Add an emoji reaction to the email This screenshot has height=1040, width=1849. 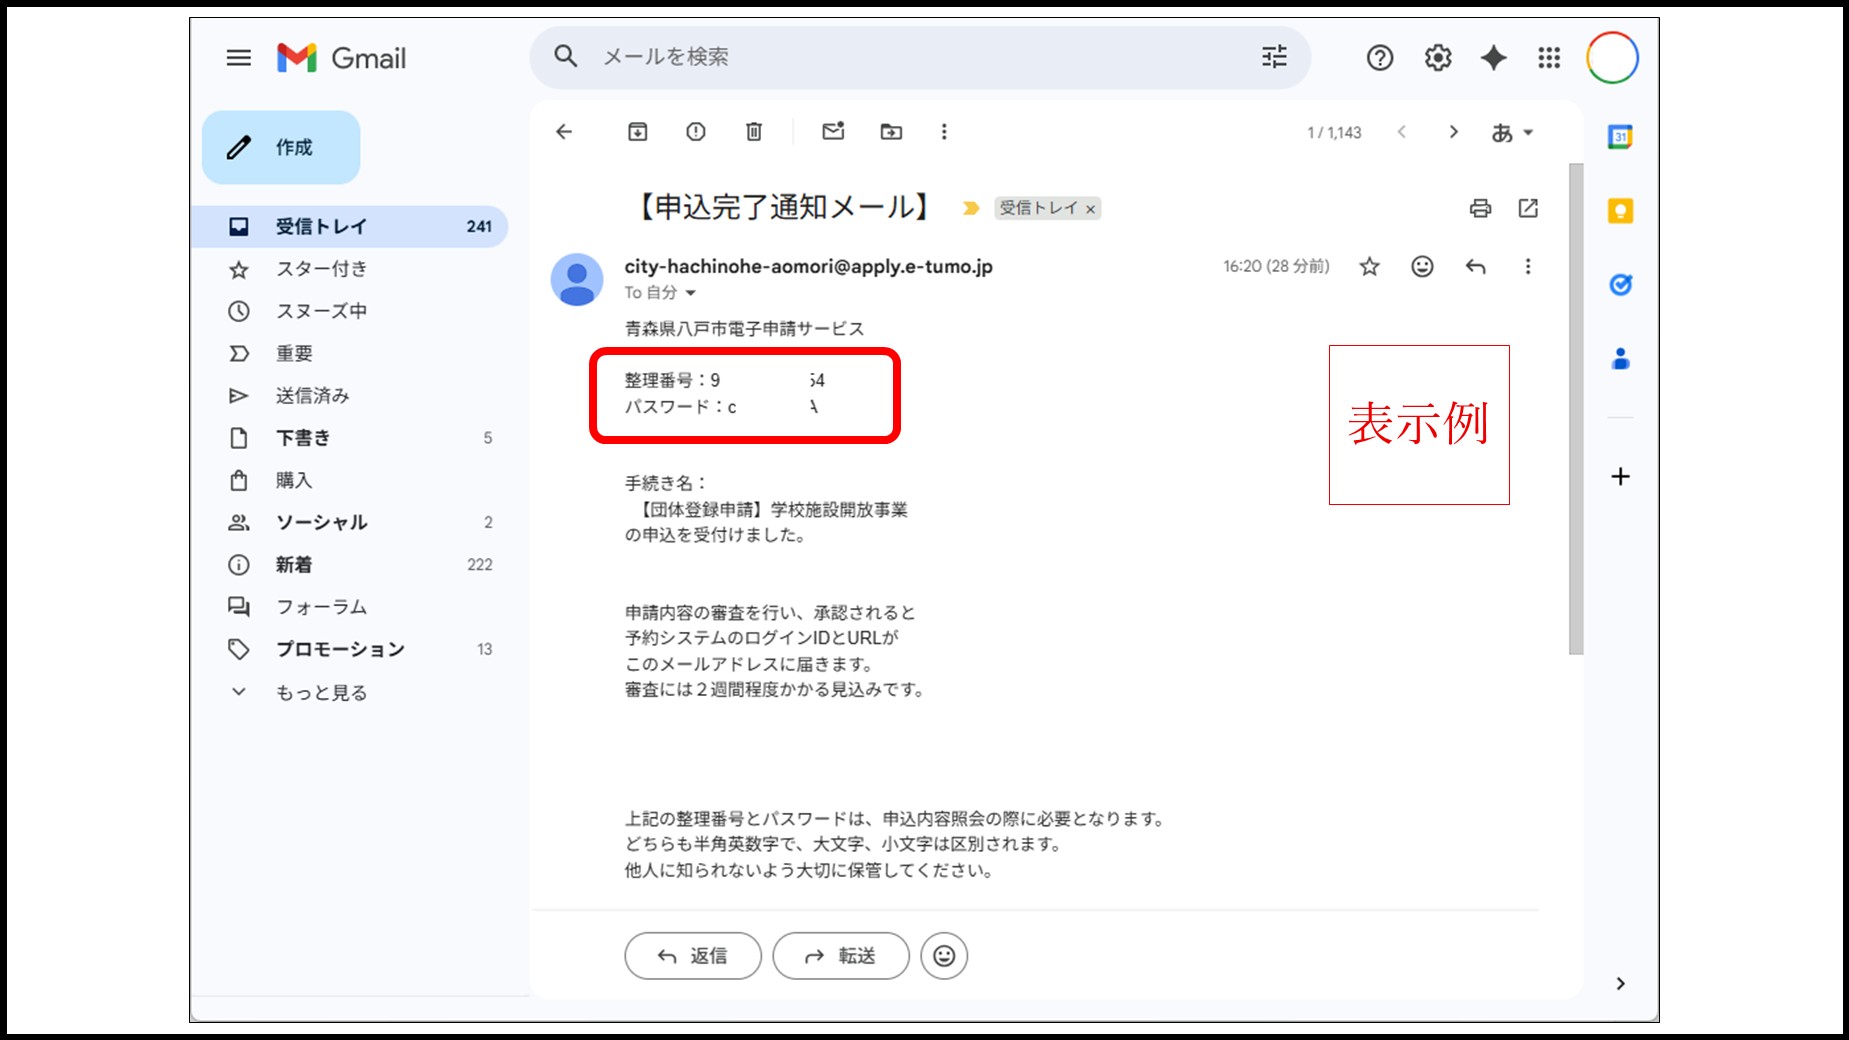point(1421,266)
